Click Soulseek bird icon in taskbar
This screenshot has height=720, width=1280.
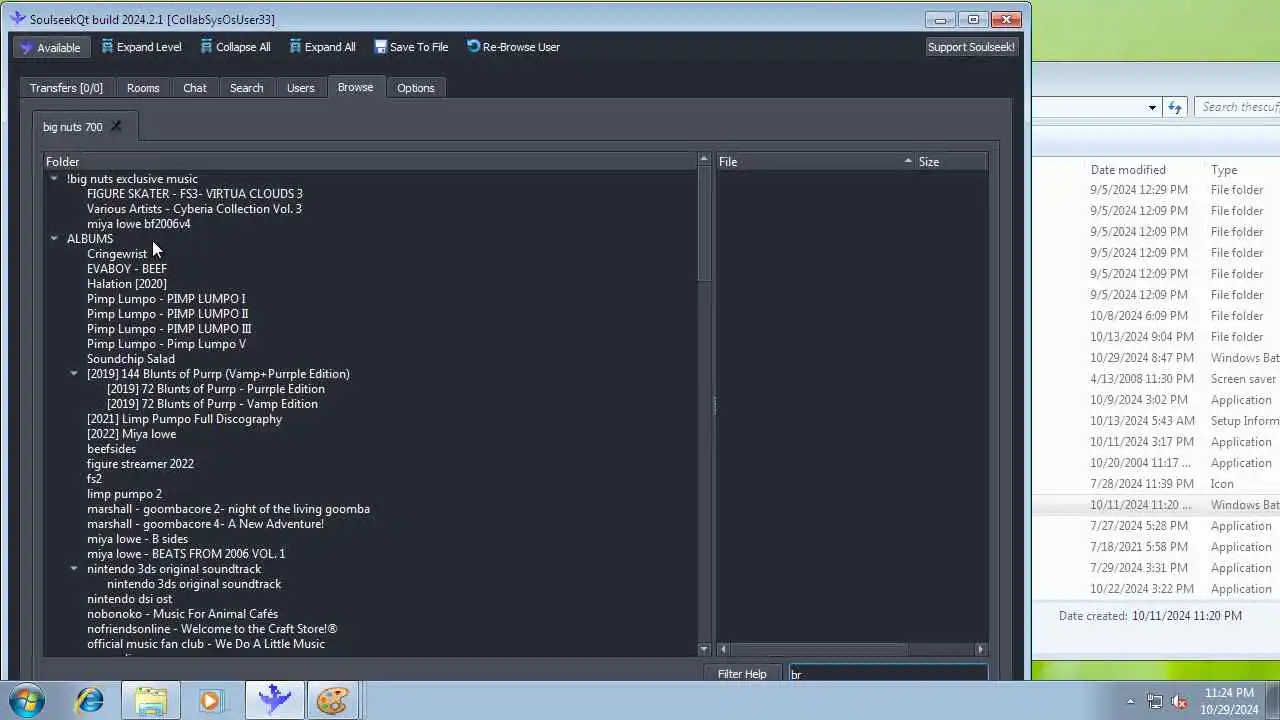pyautogui.click(x=273, y=701)
